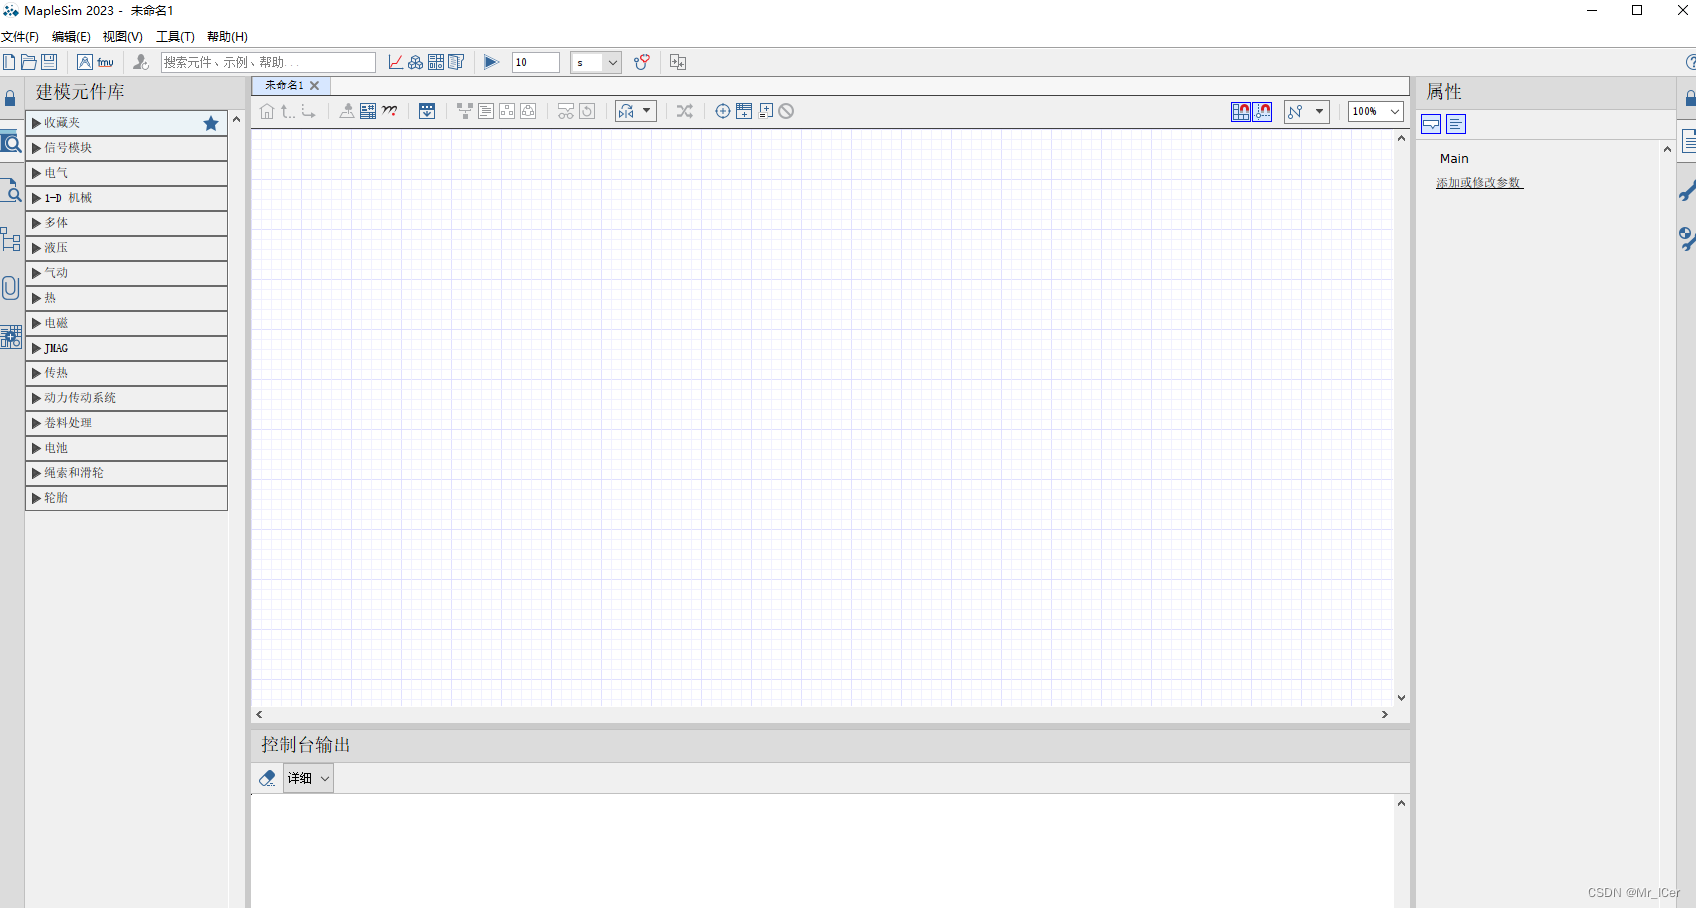The image size is (1696, 908).
Task: Open the 编辑(E) menu
Action: coord(71,37)
